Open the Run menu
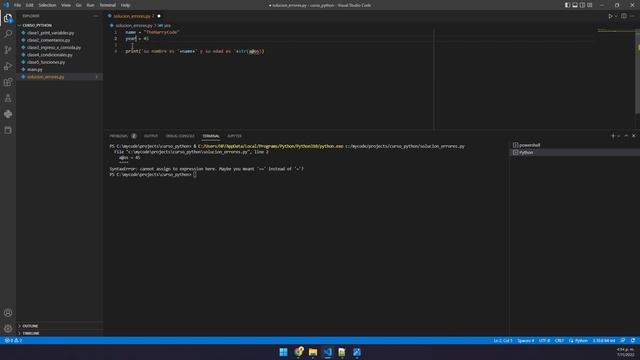 (x=90, y=5)
